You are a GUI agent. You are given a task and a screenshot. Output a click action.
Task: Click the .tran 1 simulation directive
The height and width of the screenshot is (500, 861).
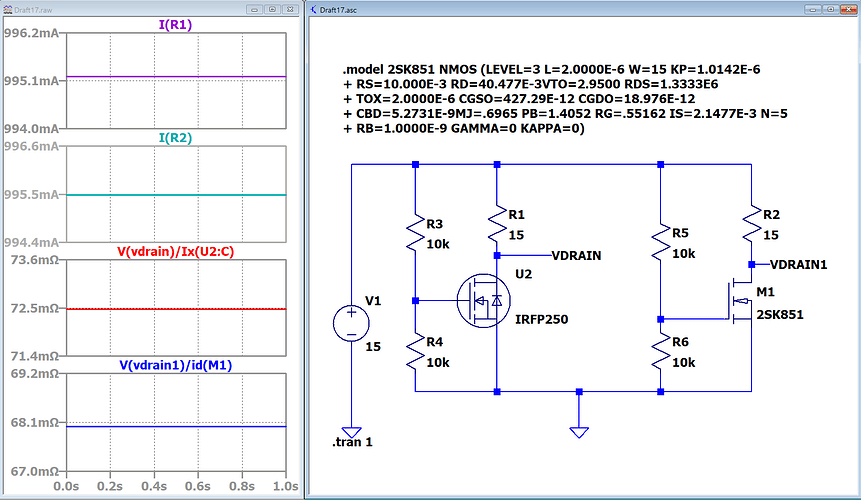click(353, 443)
